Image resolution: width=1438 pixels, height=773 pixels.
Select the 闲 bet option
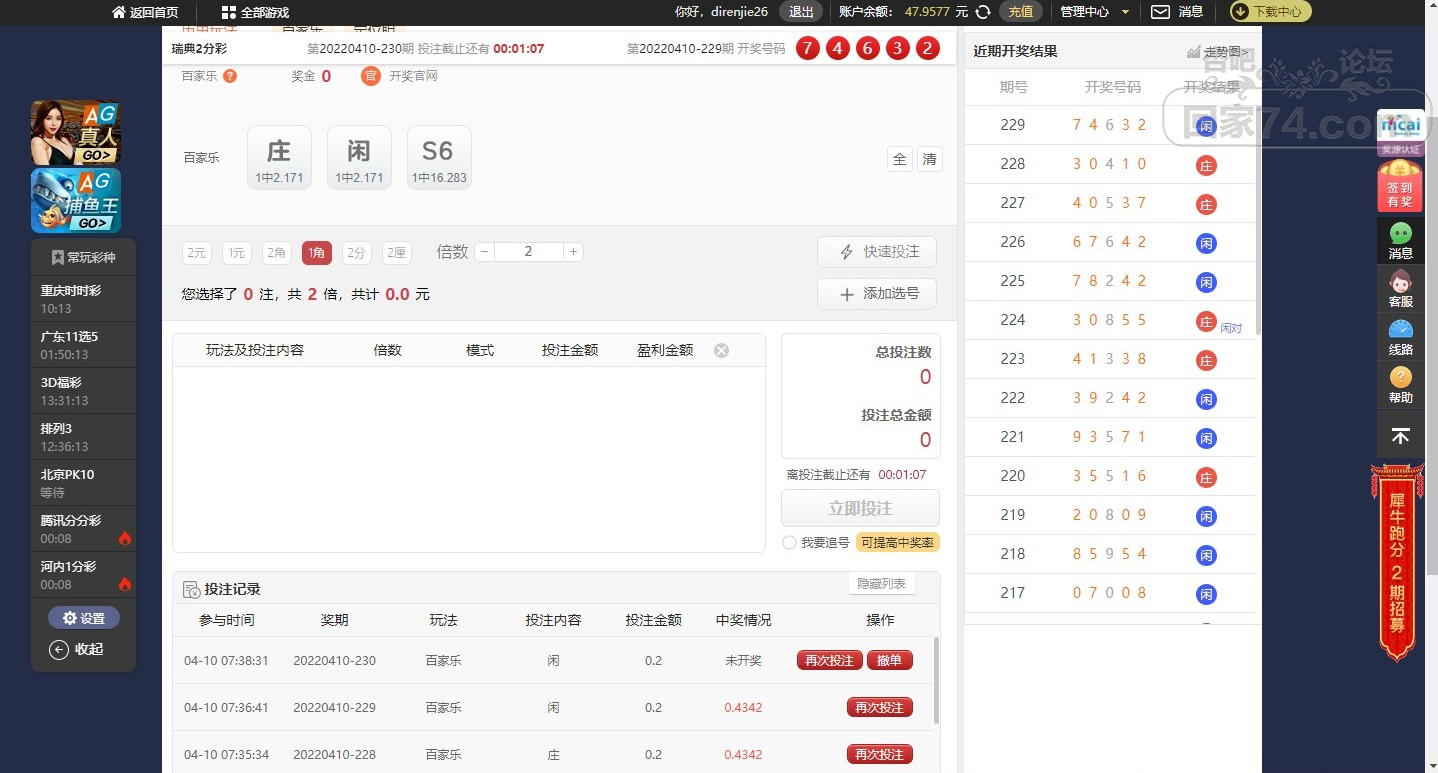click(x=359, y=157)
